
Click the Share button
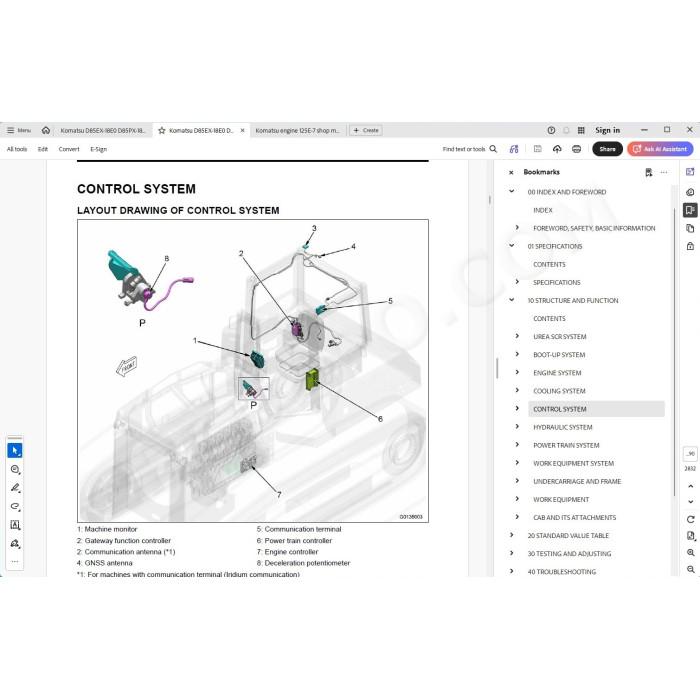(607, 149)
